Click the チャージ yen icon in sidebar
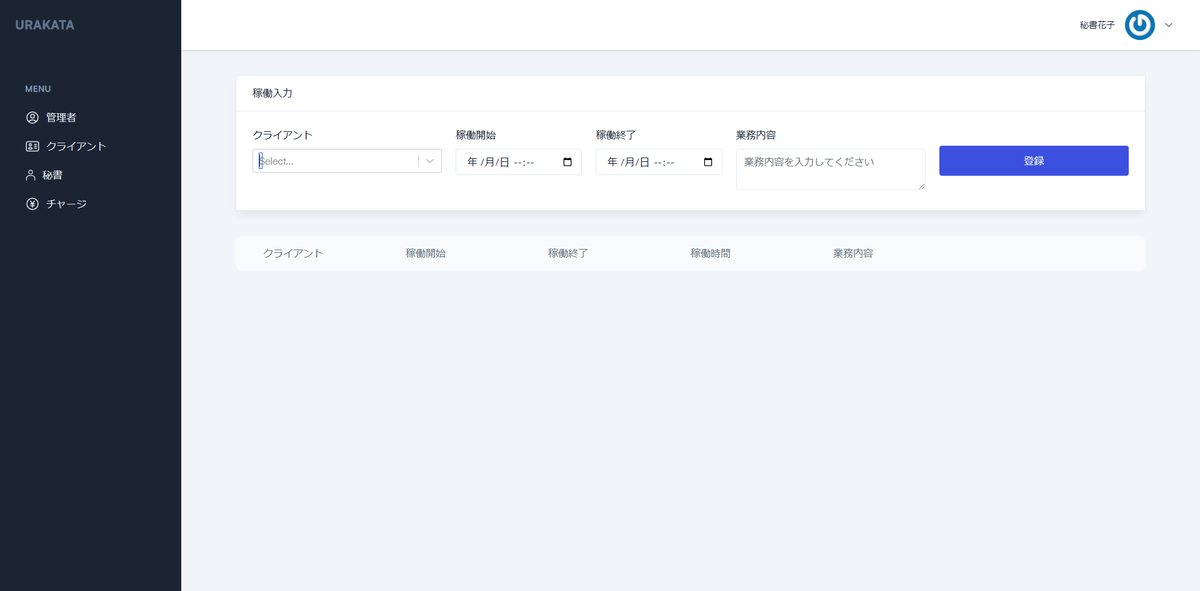1200x591 pixels. [x=32, y=204]
